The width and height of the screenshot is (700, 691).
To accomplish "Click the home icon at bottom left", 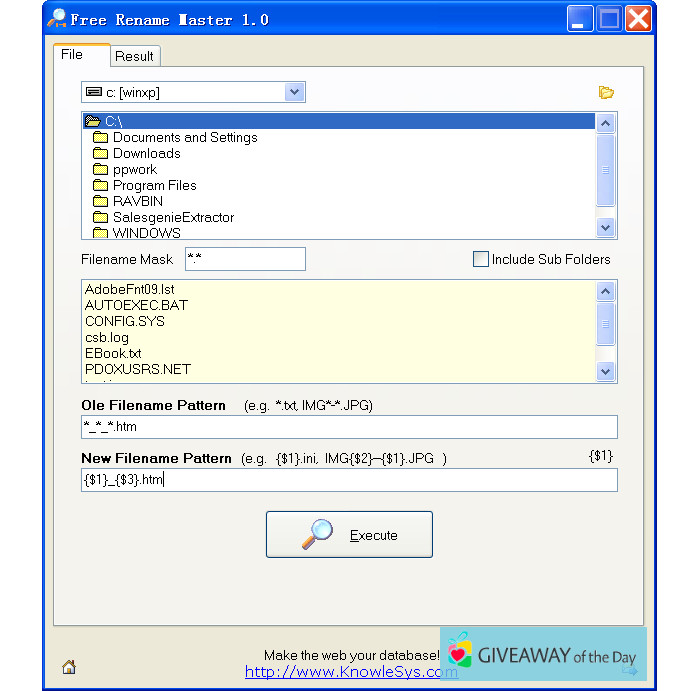I will 69,667.
